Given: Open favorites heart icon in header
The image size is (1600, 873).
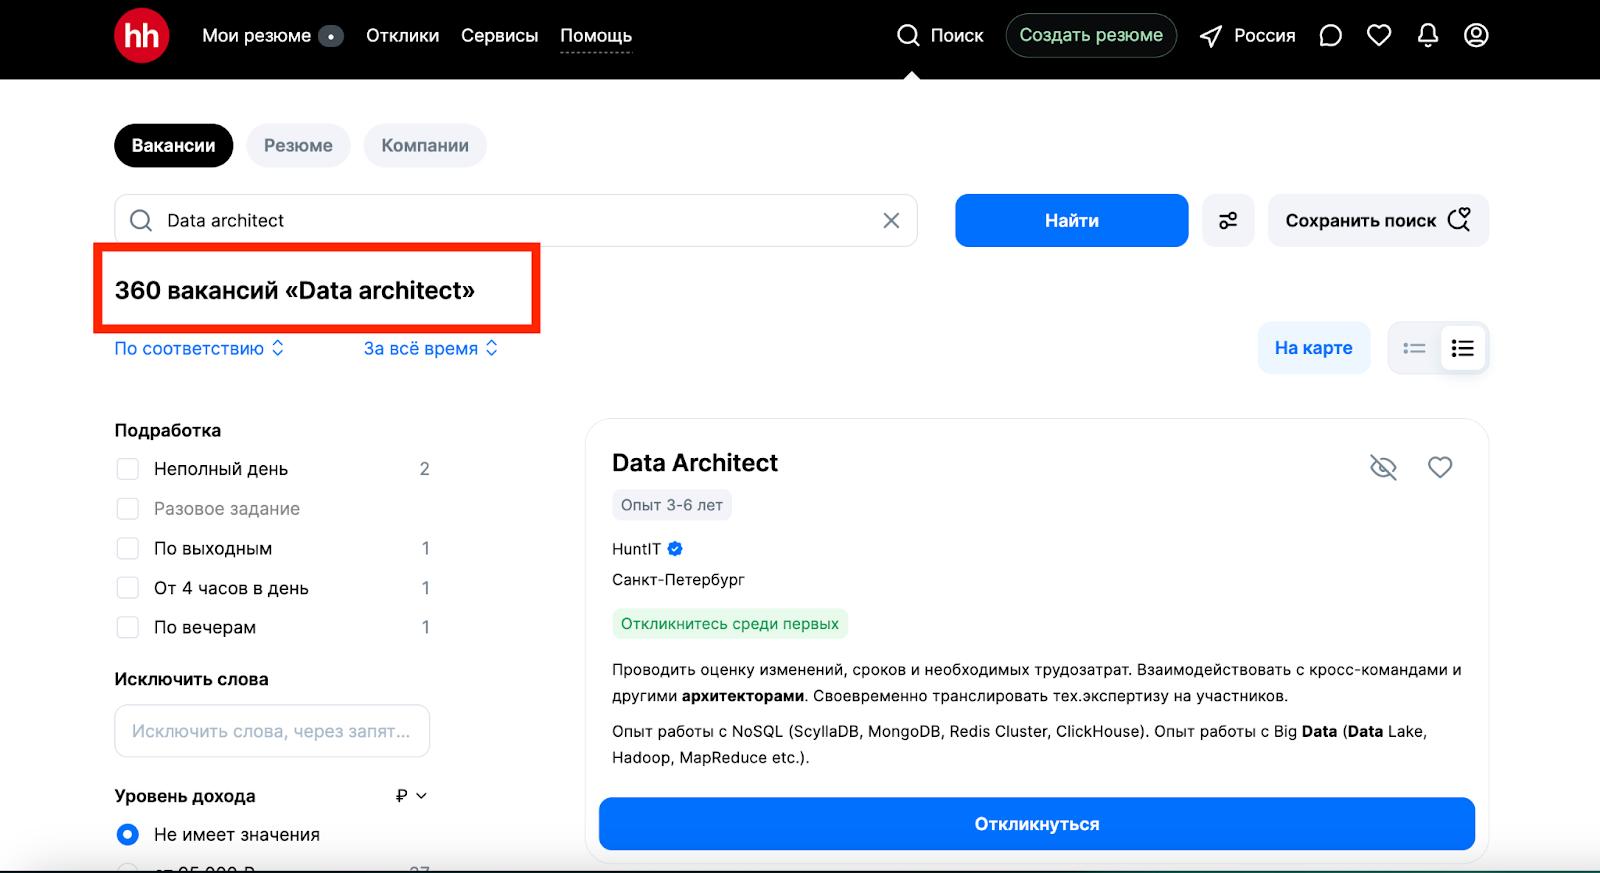Looking at the screenshot, I should coord(1379,36).
